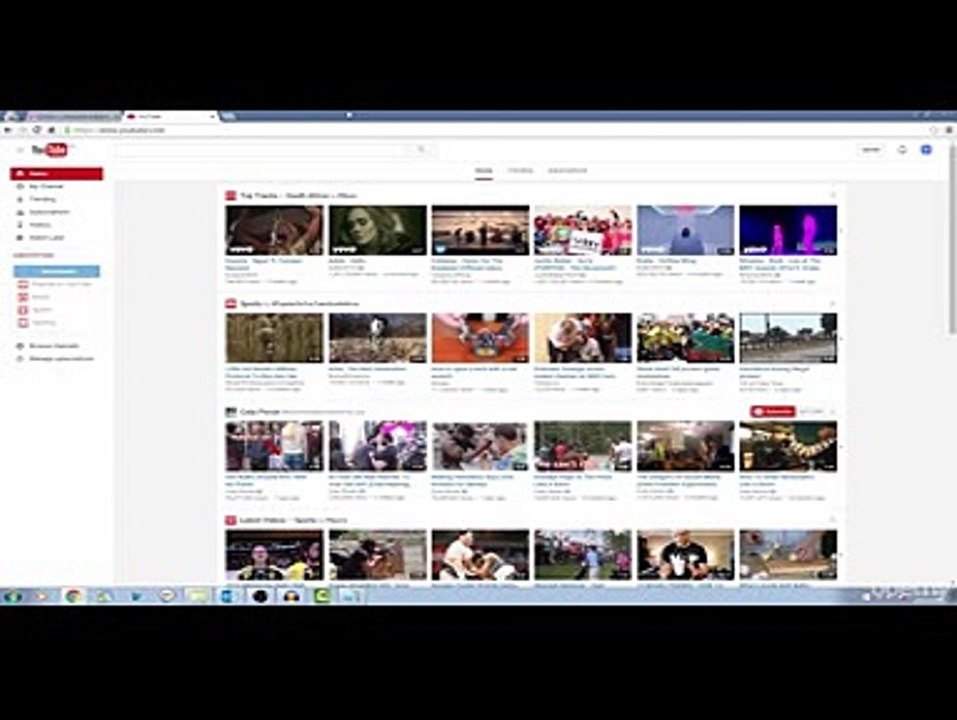Screen dimensions: 957x720
Task: Open the Sports channel in sidebar
Action: [x=35, y=310]
